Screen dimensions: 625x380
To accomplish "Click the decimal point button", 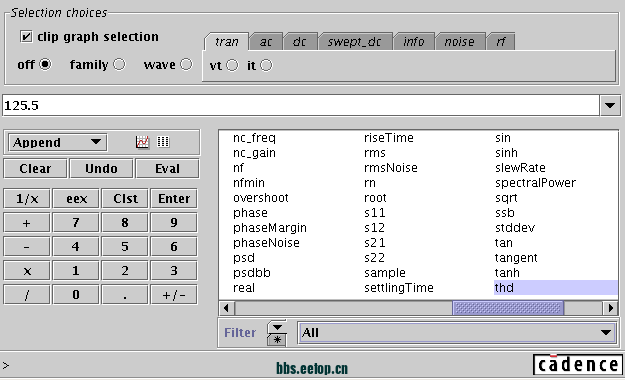I will pyautogui.click(x=125, y=295).
